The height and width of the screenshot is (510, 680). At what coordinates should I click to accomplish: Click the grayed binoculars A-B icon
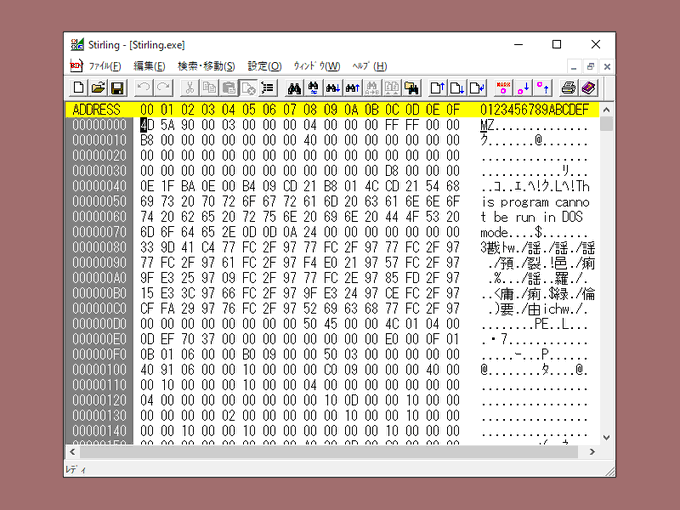[x=372, y=88]
